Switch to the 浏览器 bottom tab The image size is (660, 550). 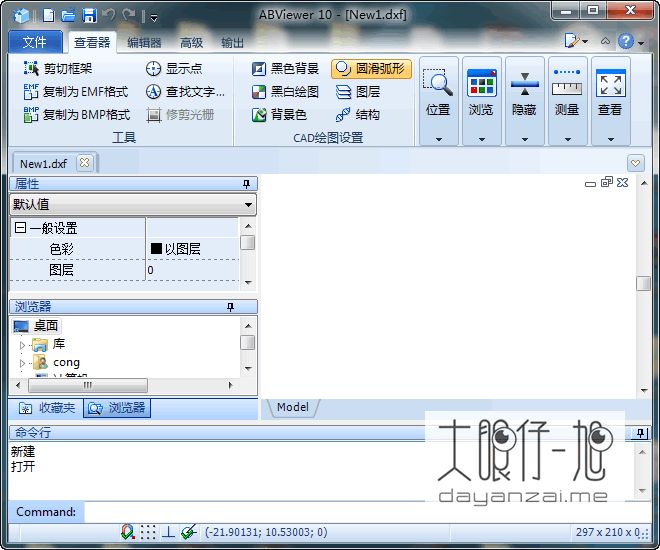[117, 408]
